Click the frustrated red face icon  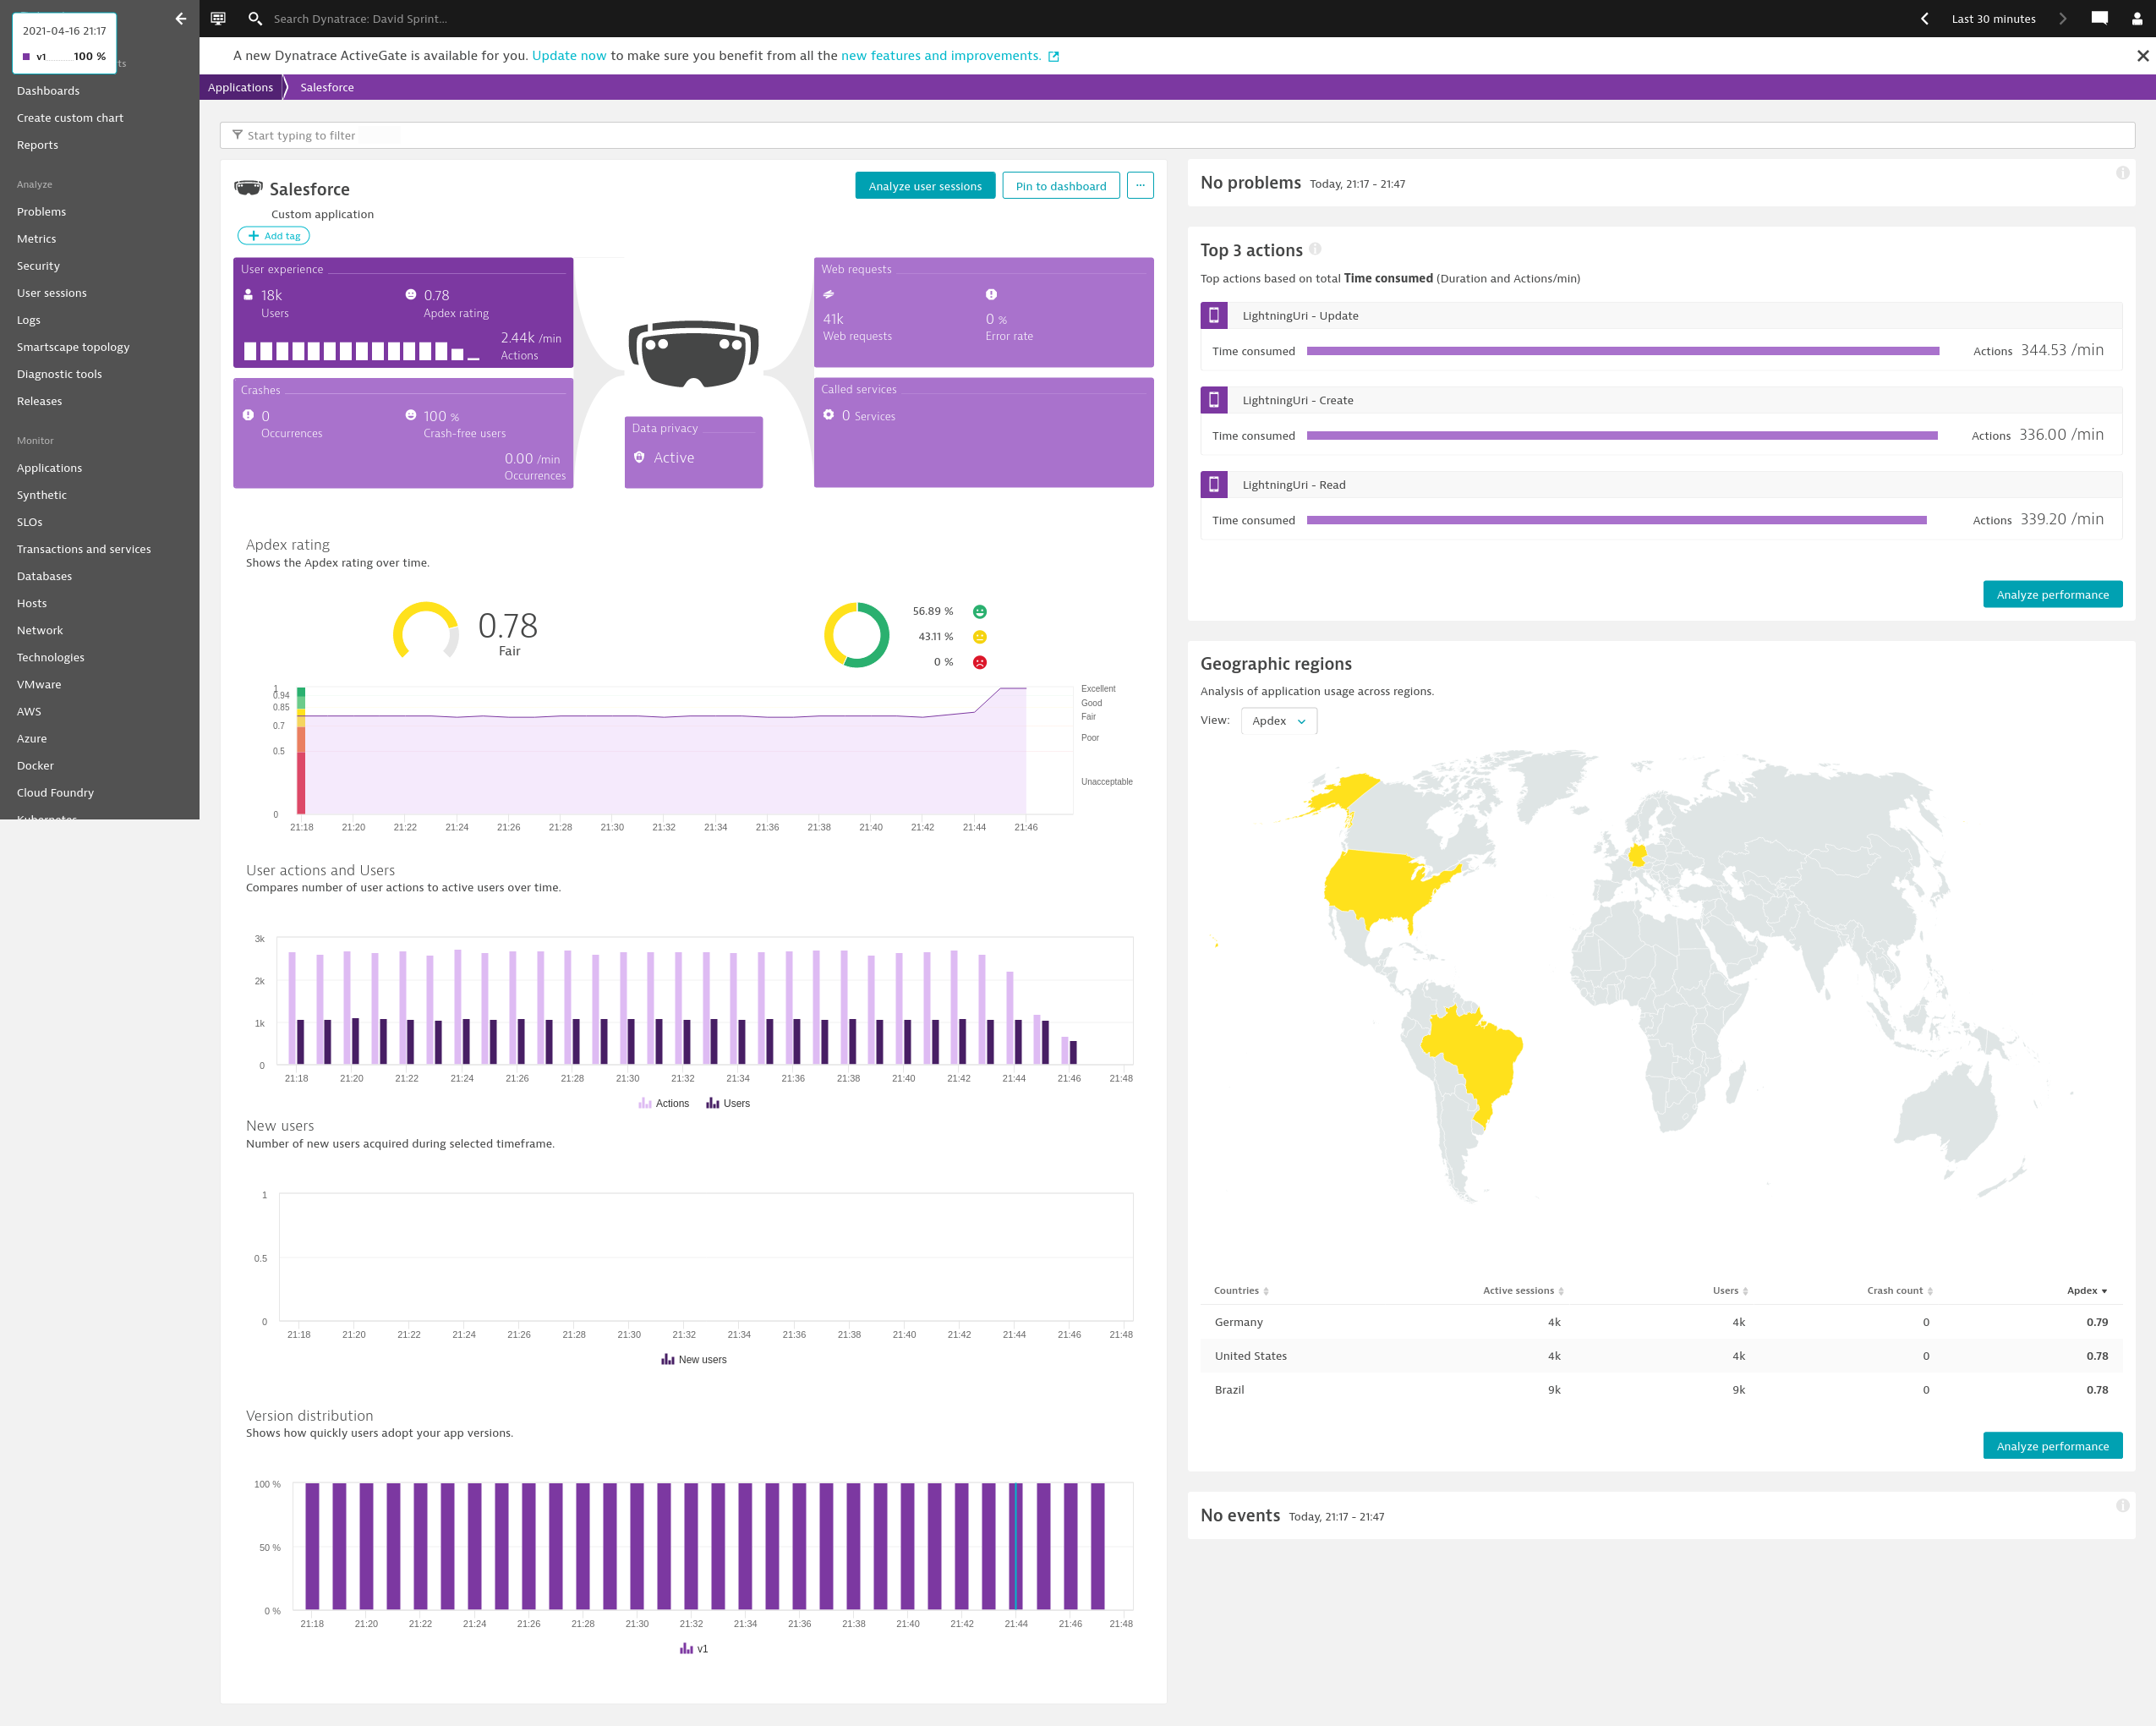980,662
